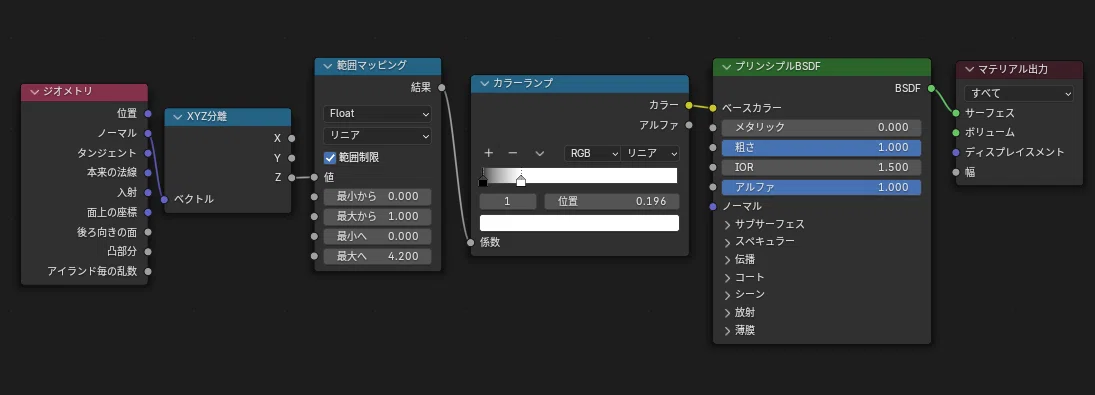Open the カラーランプ リニア interpolation dropdown
Screen dimensions: 1095x395
650,153
